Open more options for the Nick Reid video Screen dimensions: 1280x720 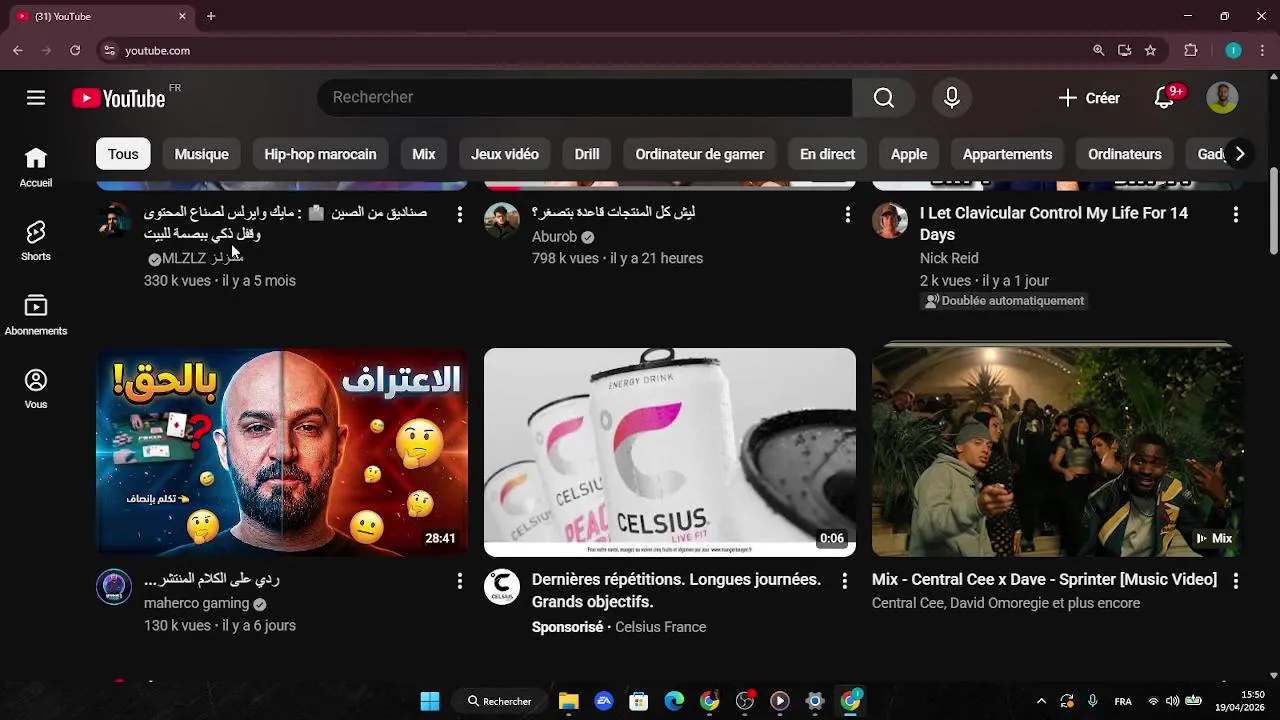(1235, 214)
